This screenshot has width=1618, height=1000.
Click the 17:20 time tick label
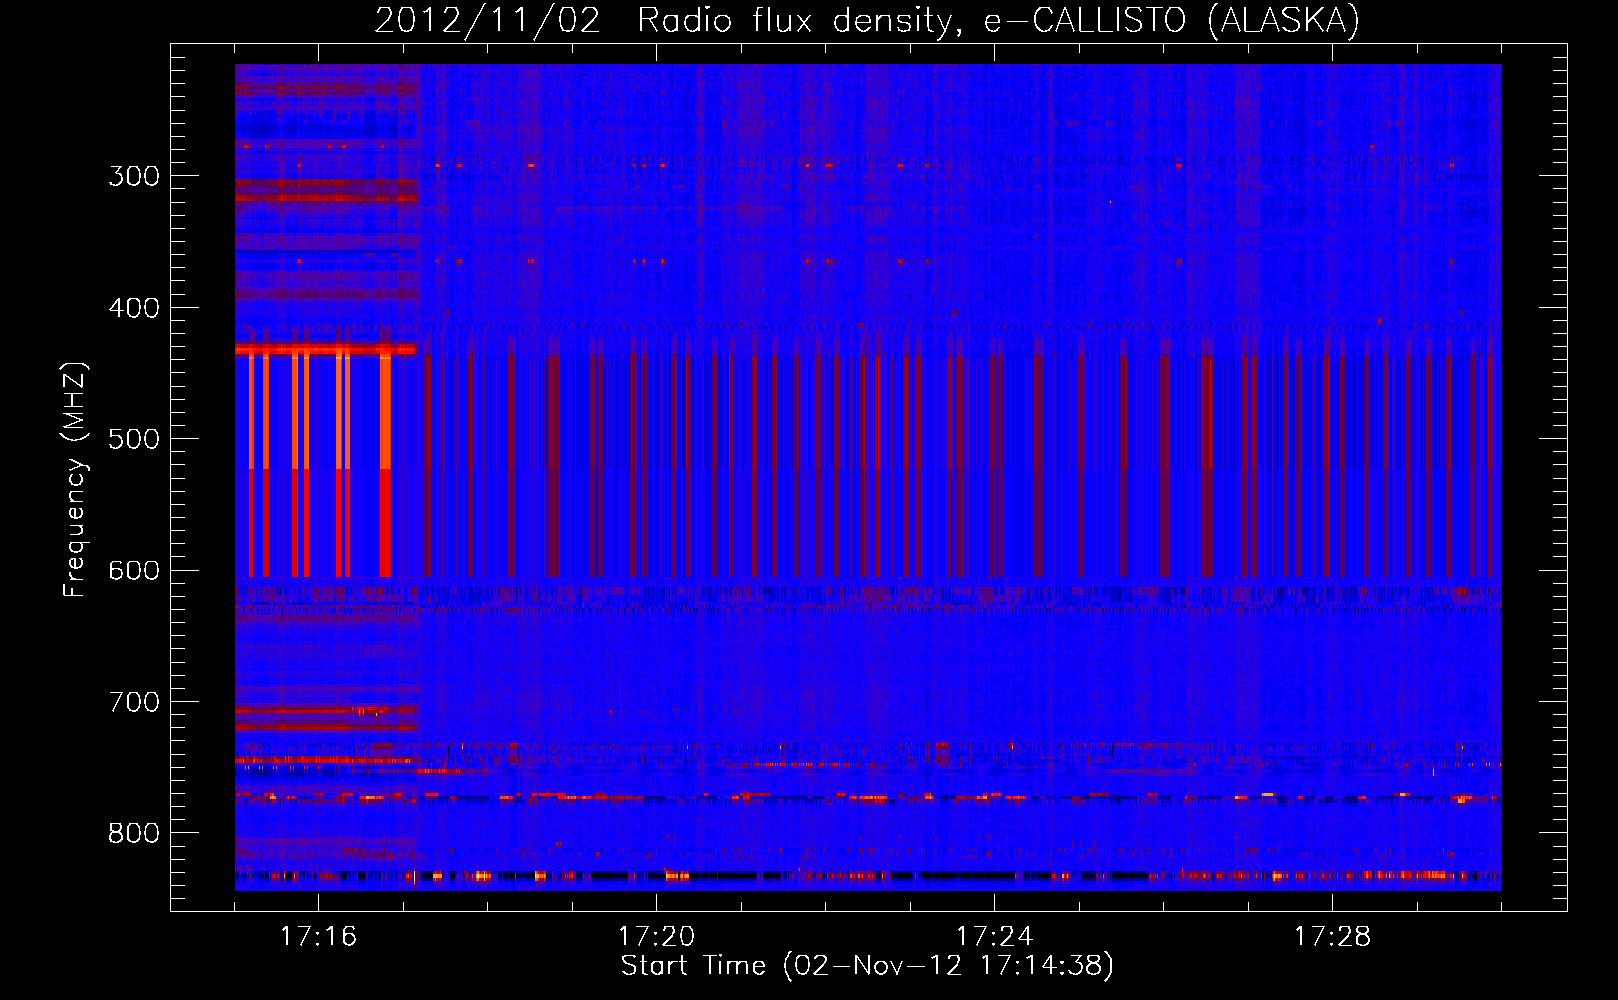(x=656, y=937)
